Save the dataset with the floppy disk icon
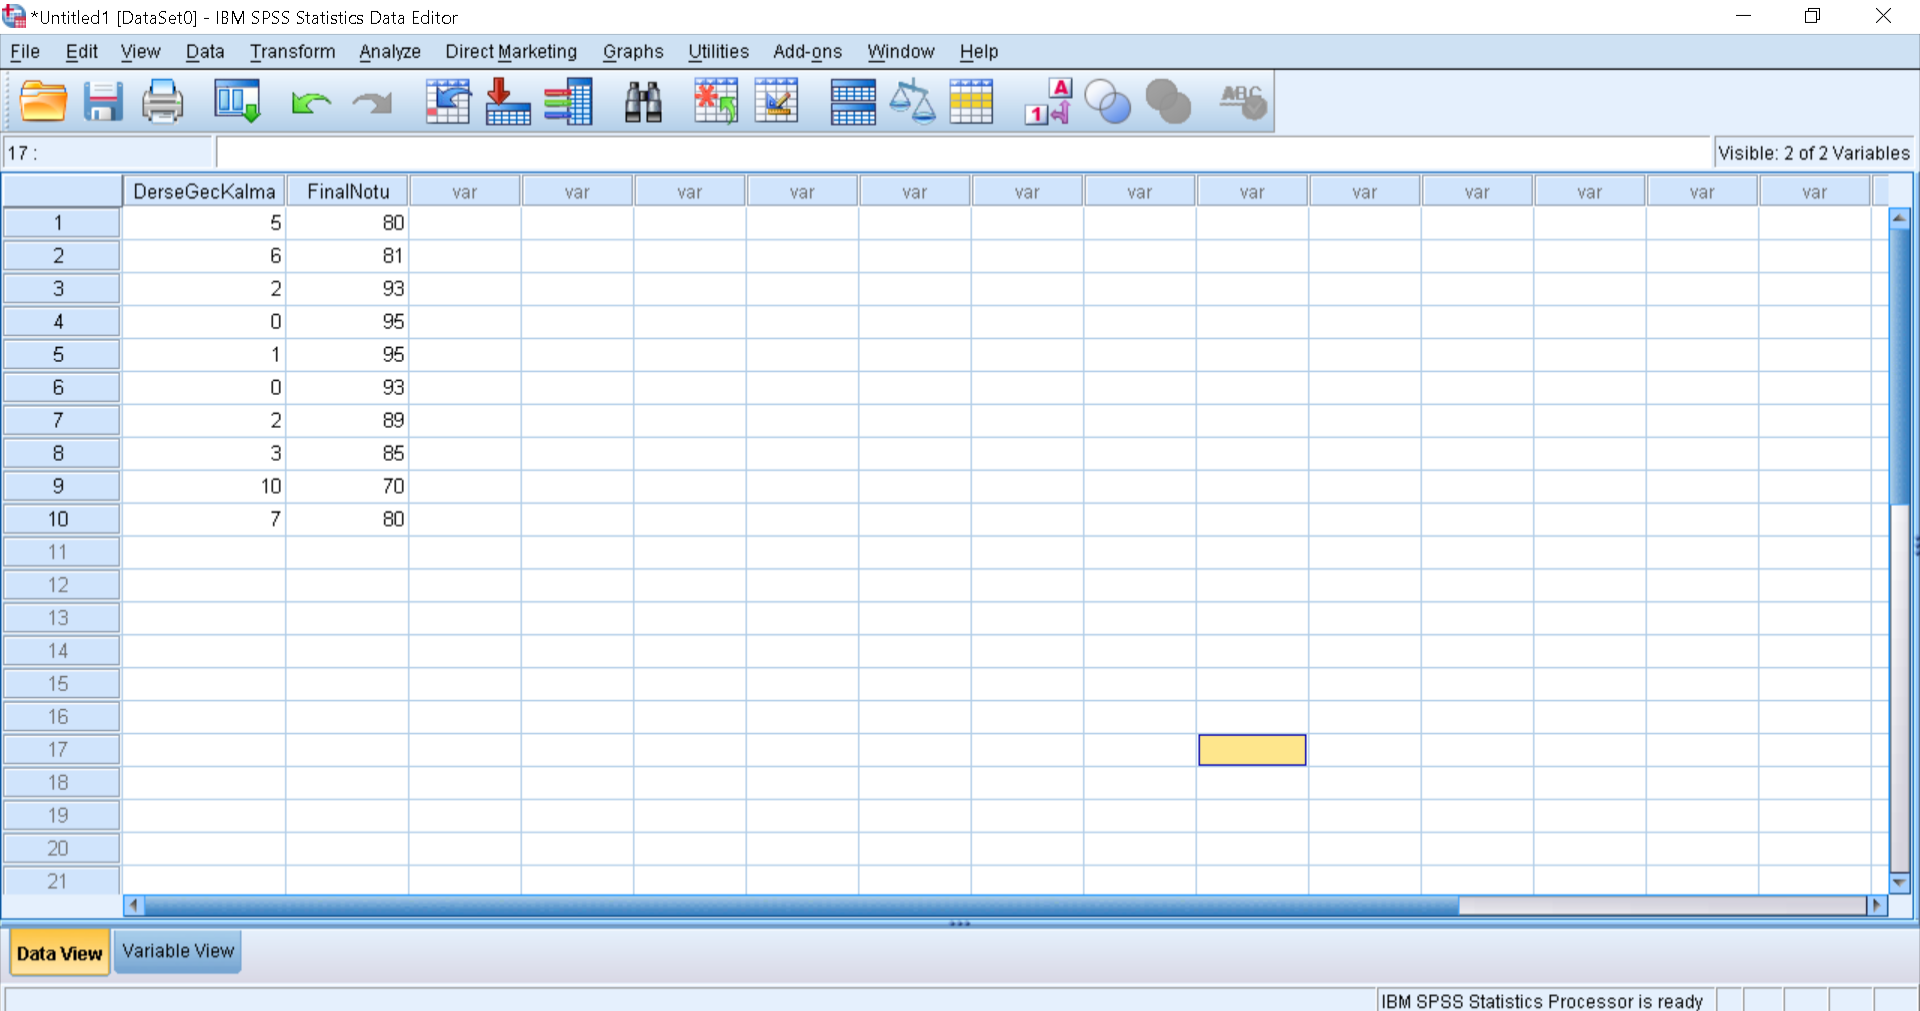Screen dimensions: 1920x1011 point(102,102)
